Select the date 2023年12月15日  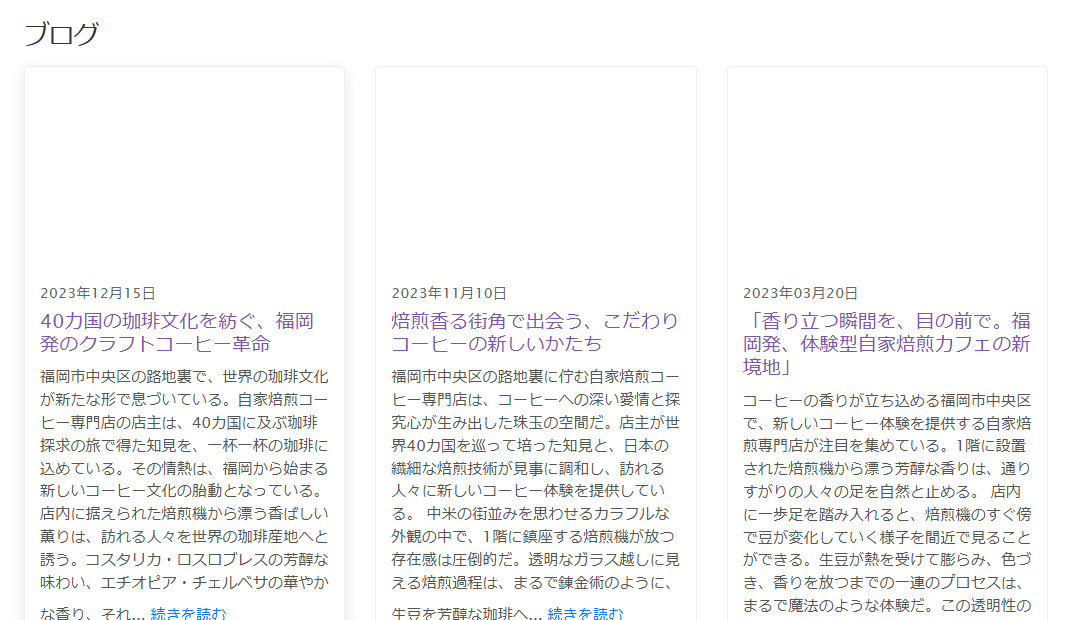[x=98, y=293]
